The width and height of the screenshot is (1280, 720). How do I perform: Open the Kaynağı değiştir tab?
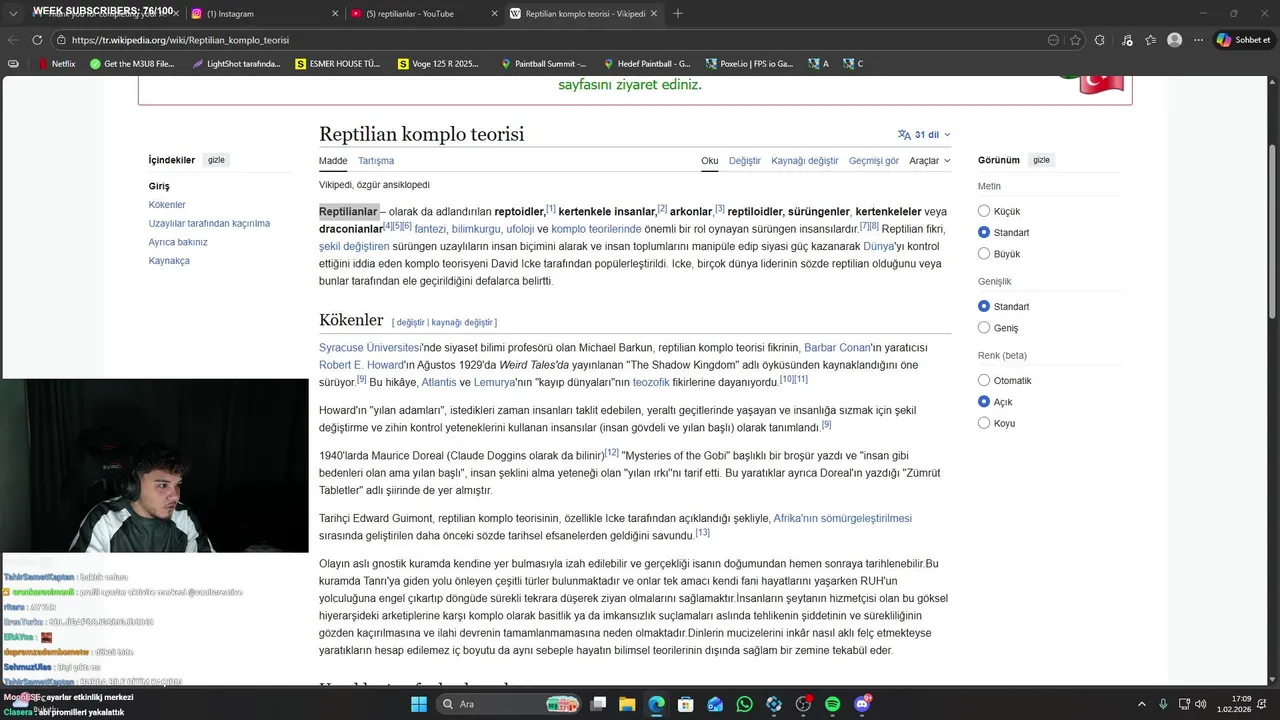click(805, 161)
